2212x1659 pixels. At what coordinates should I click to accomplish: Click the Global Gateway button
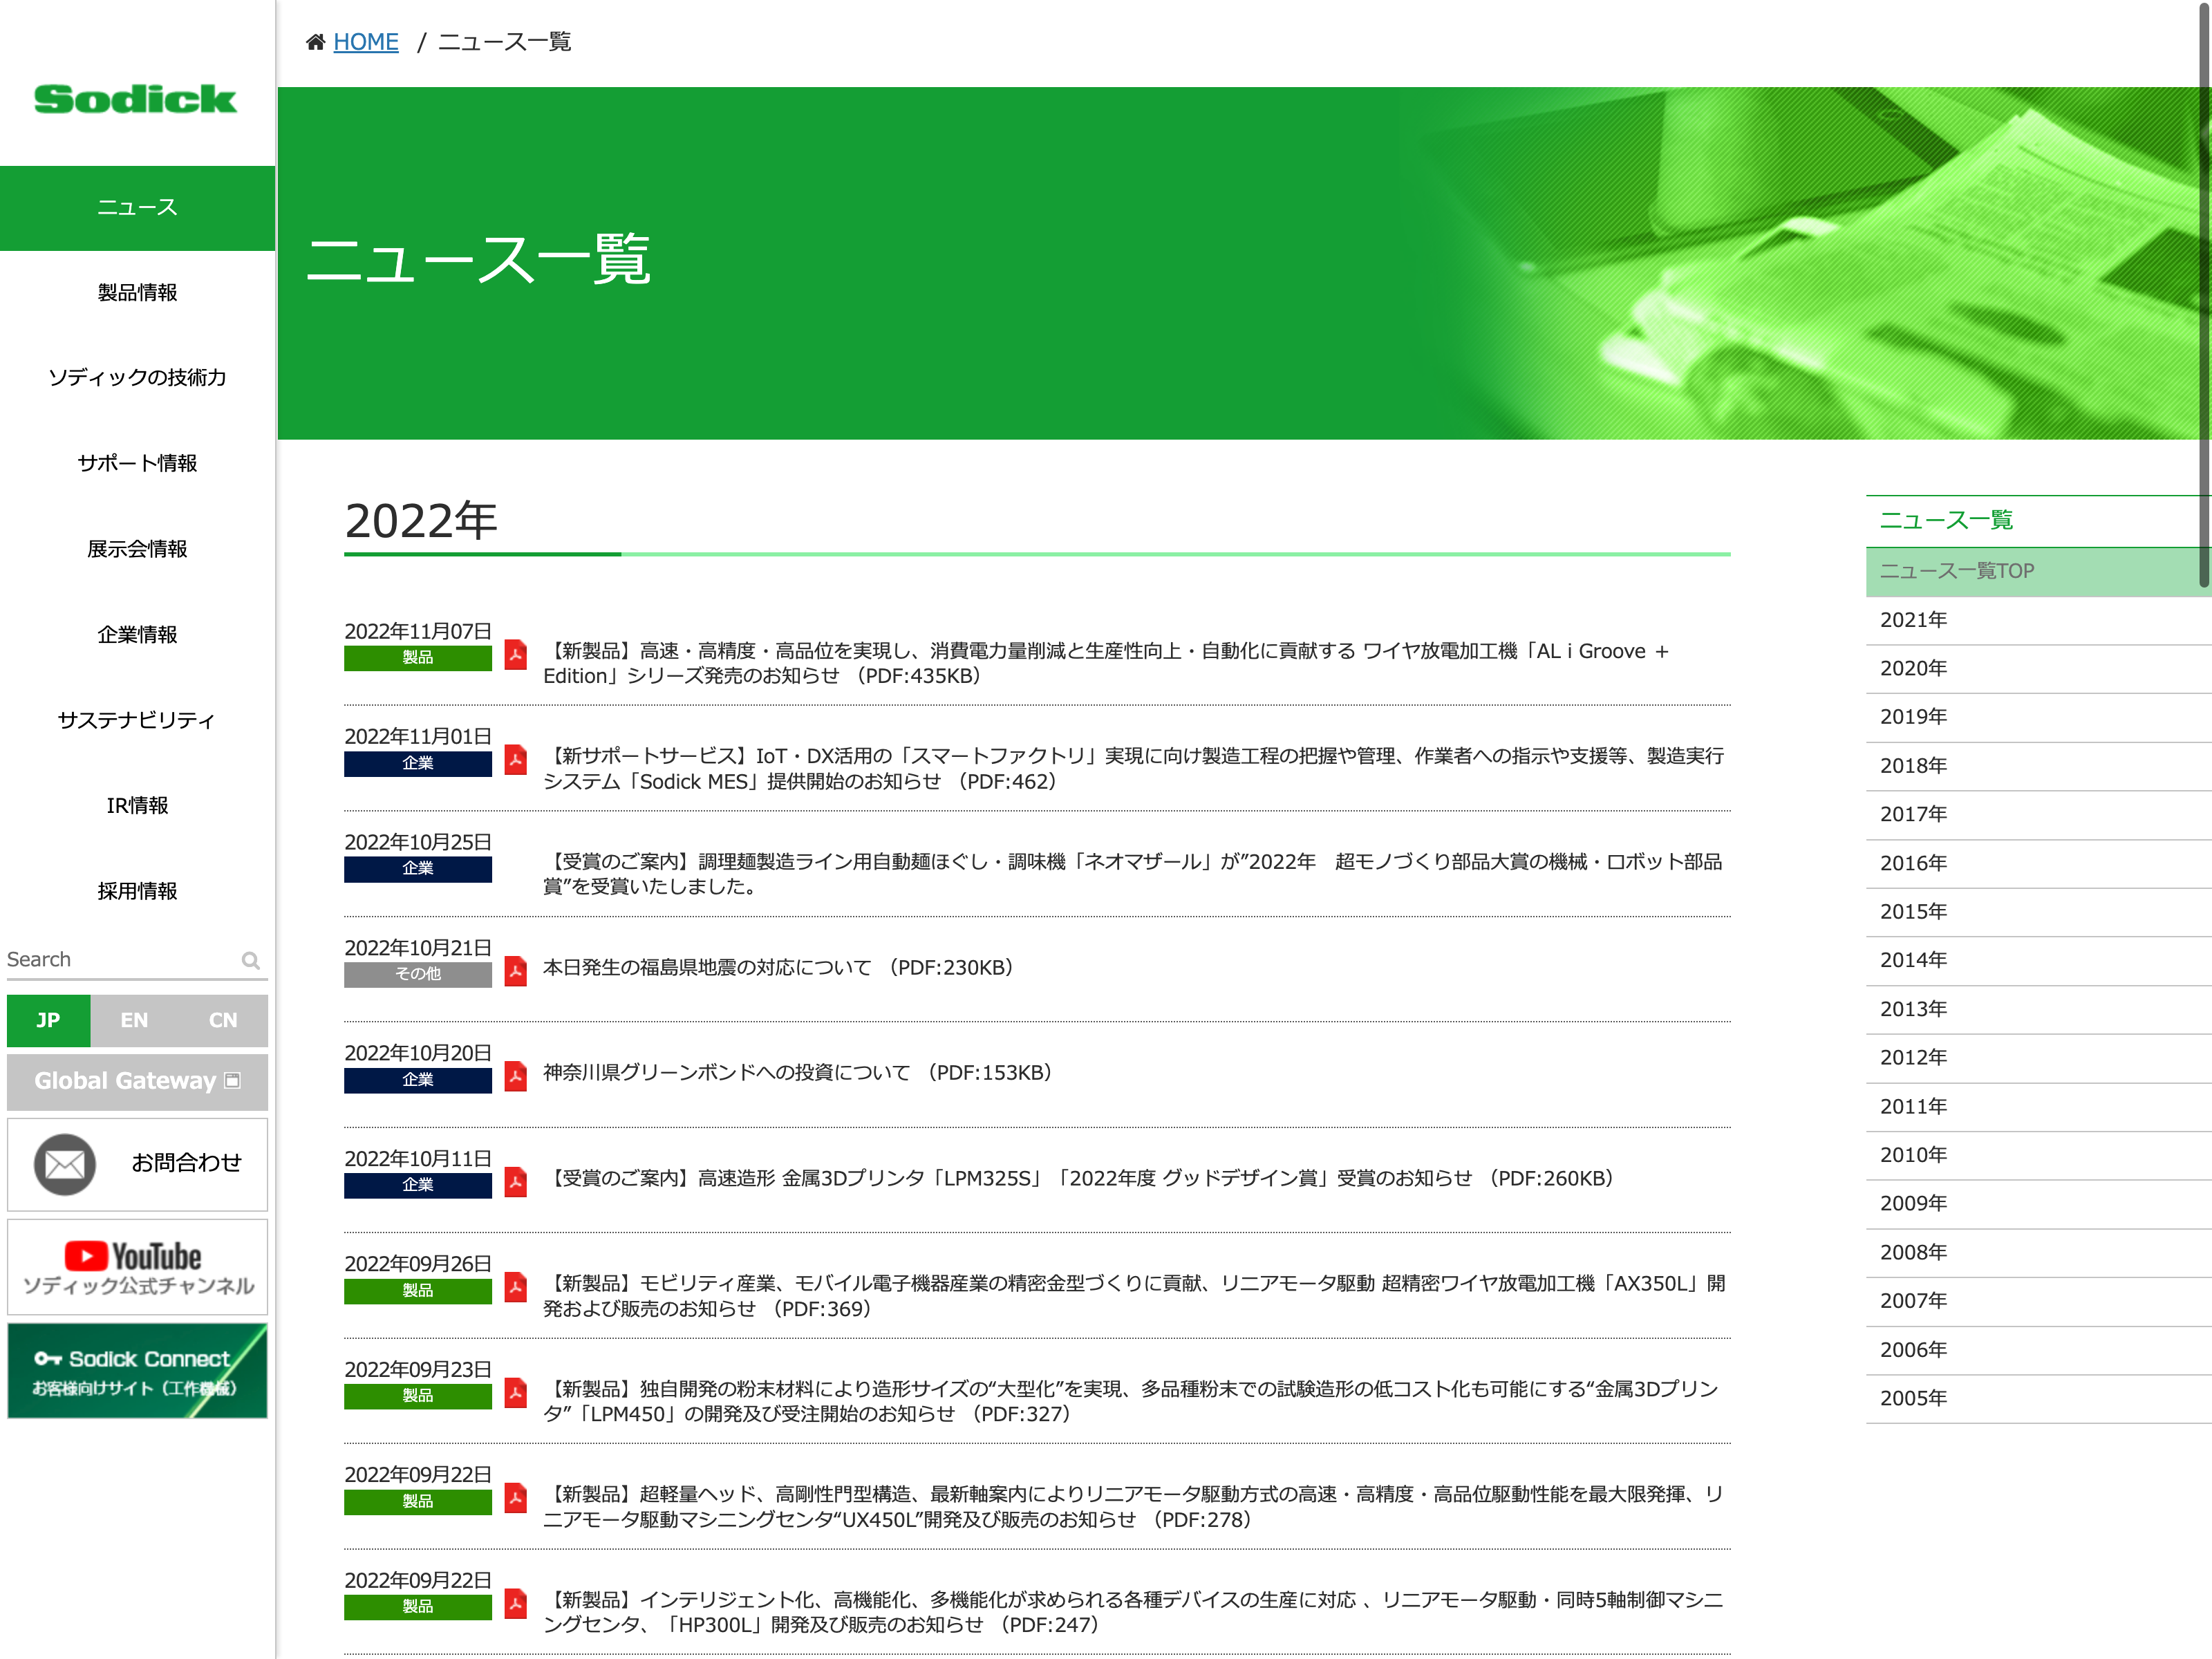pos(137,1081)
